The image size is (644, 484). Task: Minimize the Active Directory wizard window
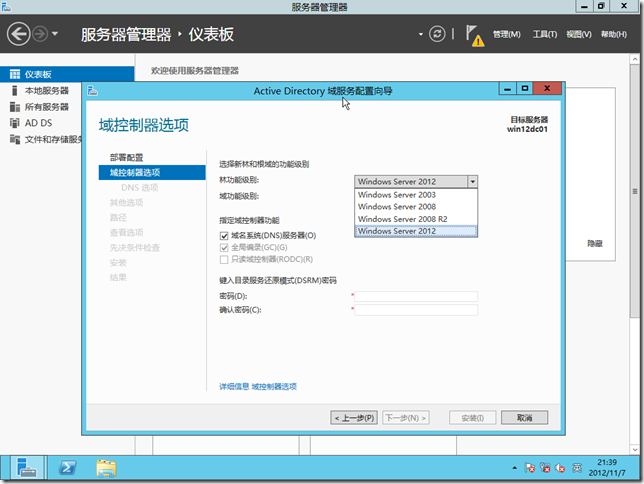click(x=508, y=89)
